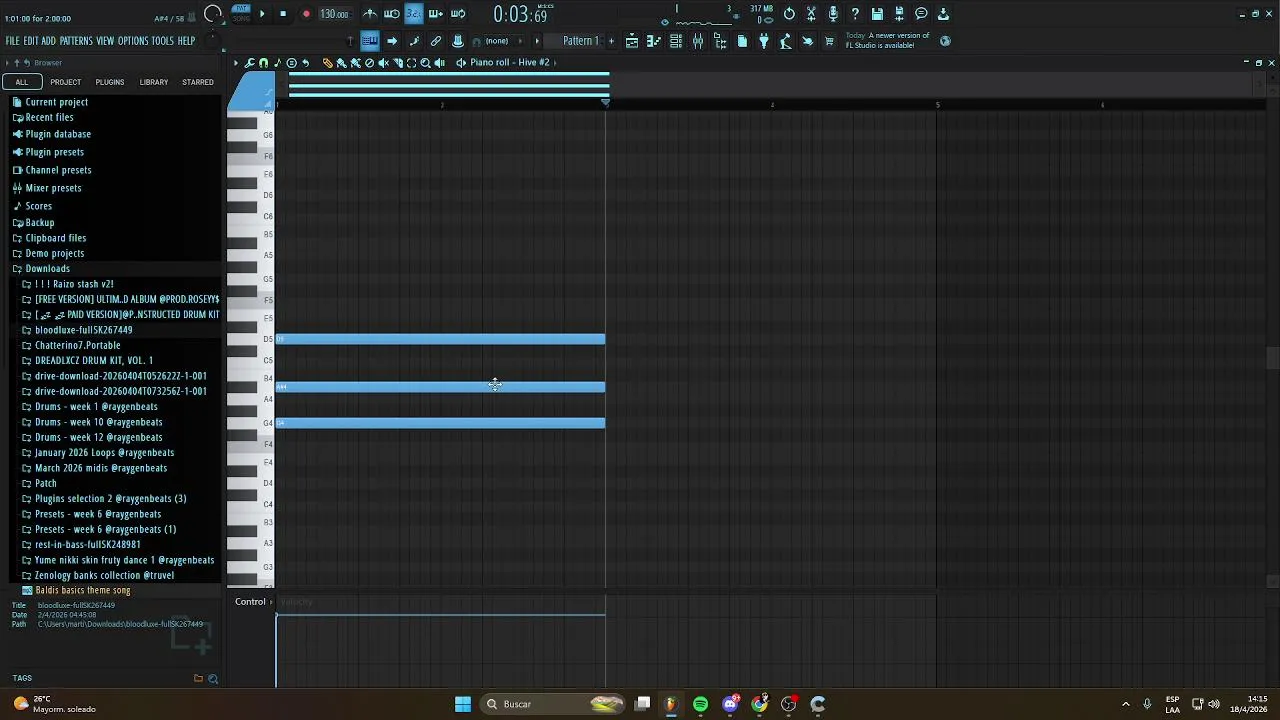Select the Mute tool in piano roll
This screenshot has height=720, width=1280.
click(384, 62)
